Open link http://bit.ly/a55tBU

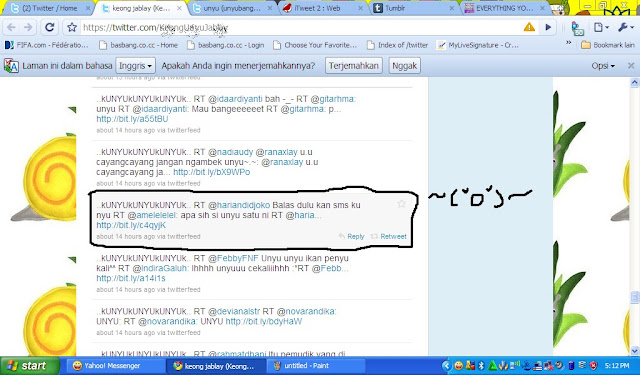tap(132, 119)
